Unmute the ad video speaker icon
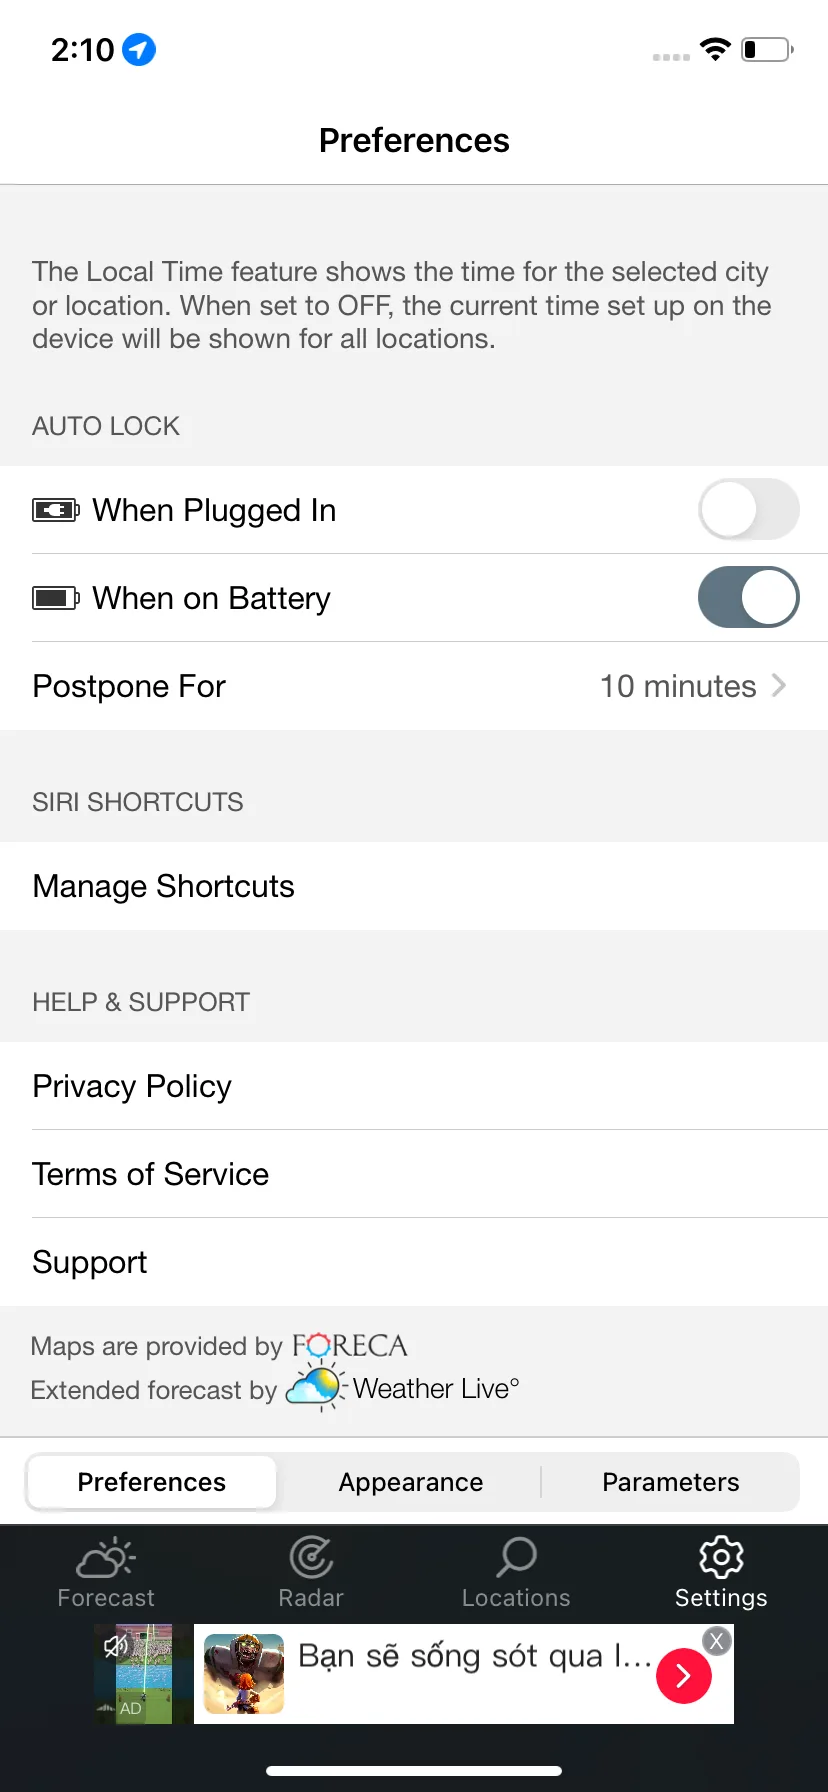 coord(117,1646)
